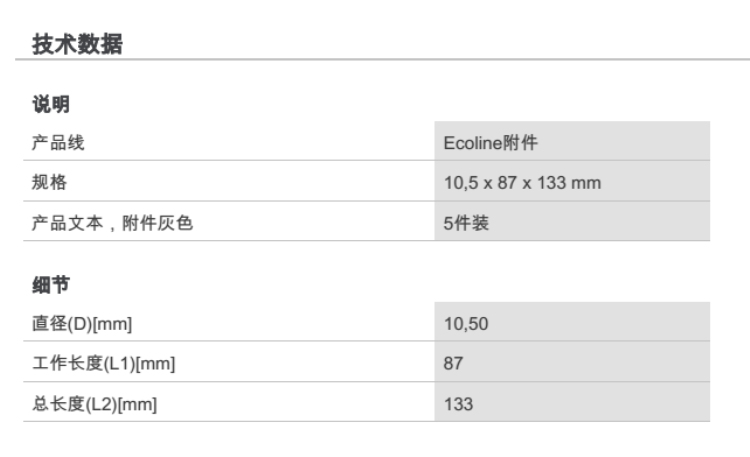Click the 细节 subsection heading

pos(51,285)
